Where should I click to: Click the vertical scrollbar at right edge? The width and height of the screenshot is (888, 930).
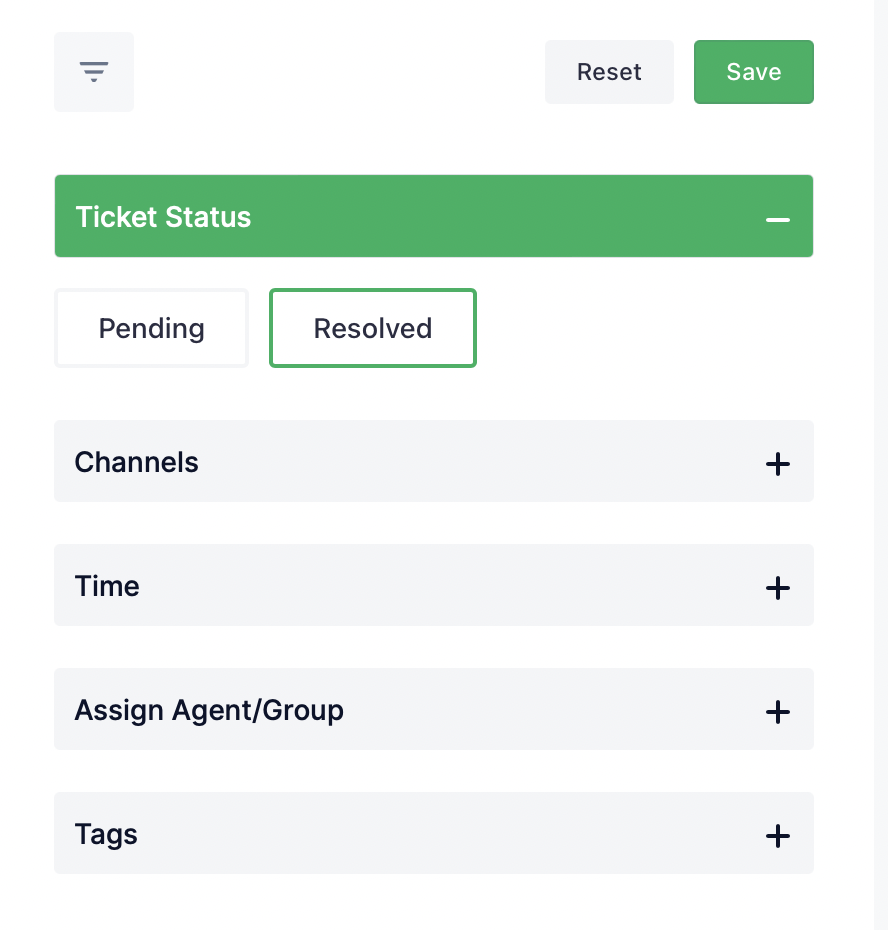coord(881,465)
